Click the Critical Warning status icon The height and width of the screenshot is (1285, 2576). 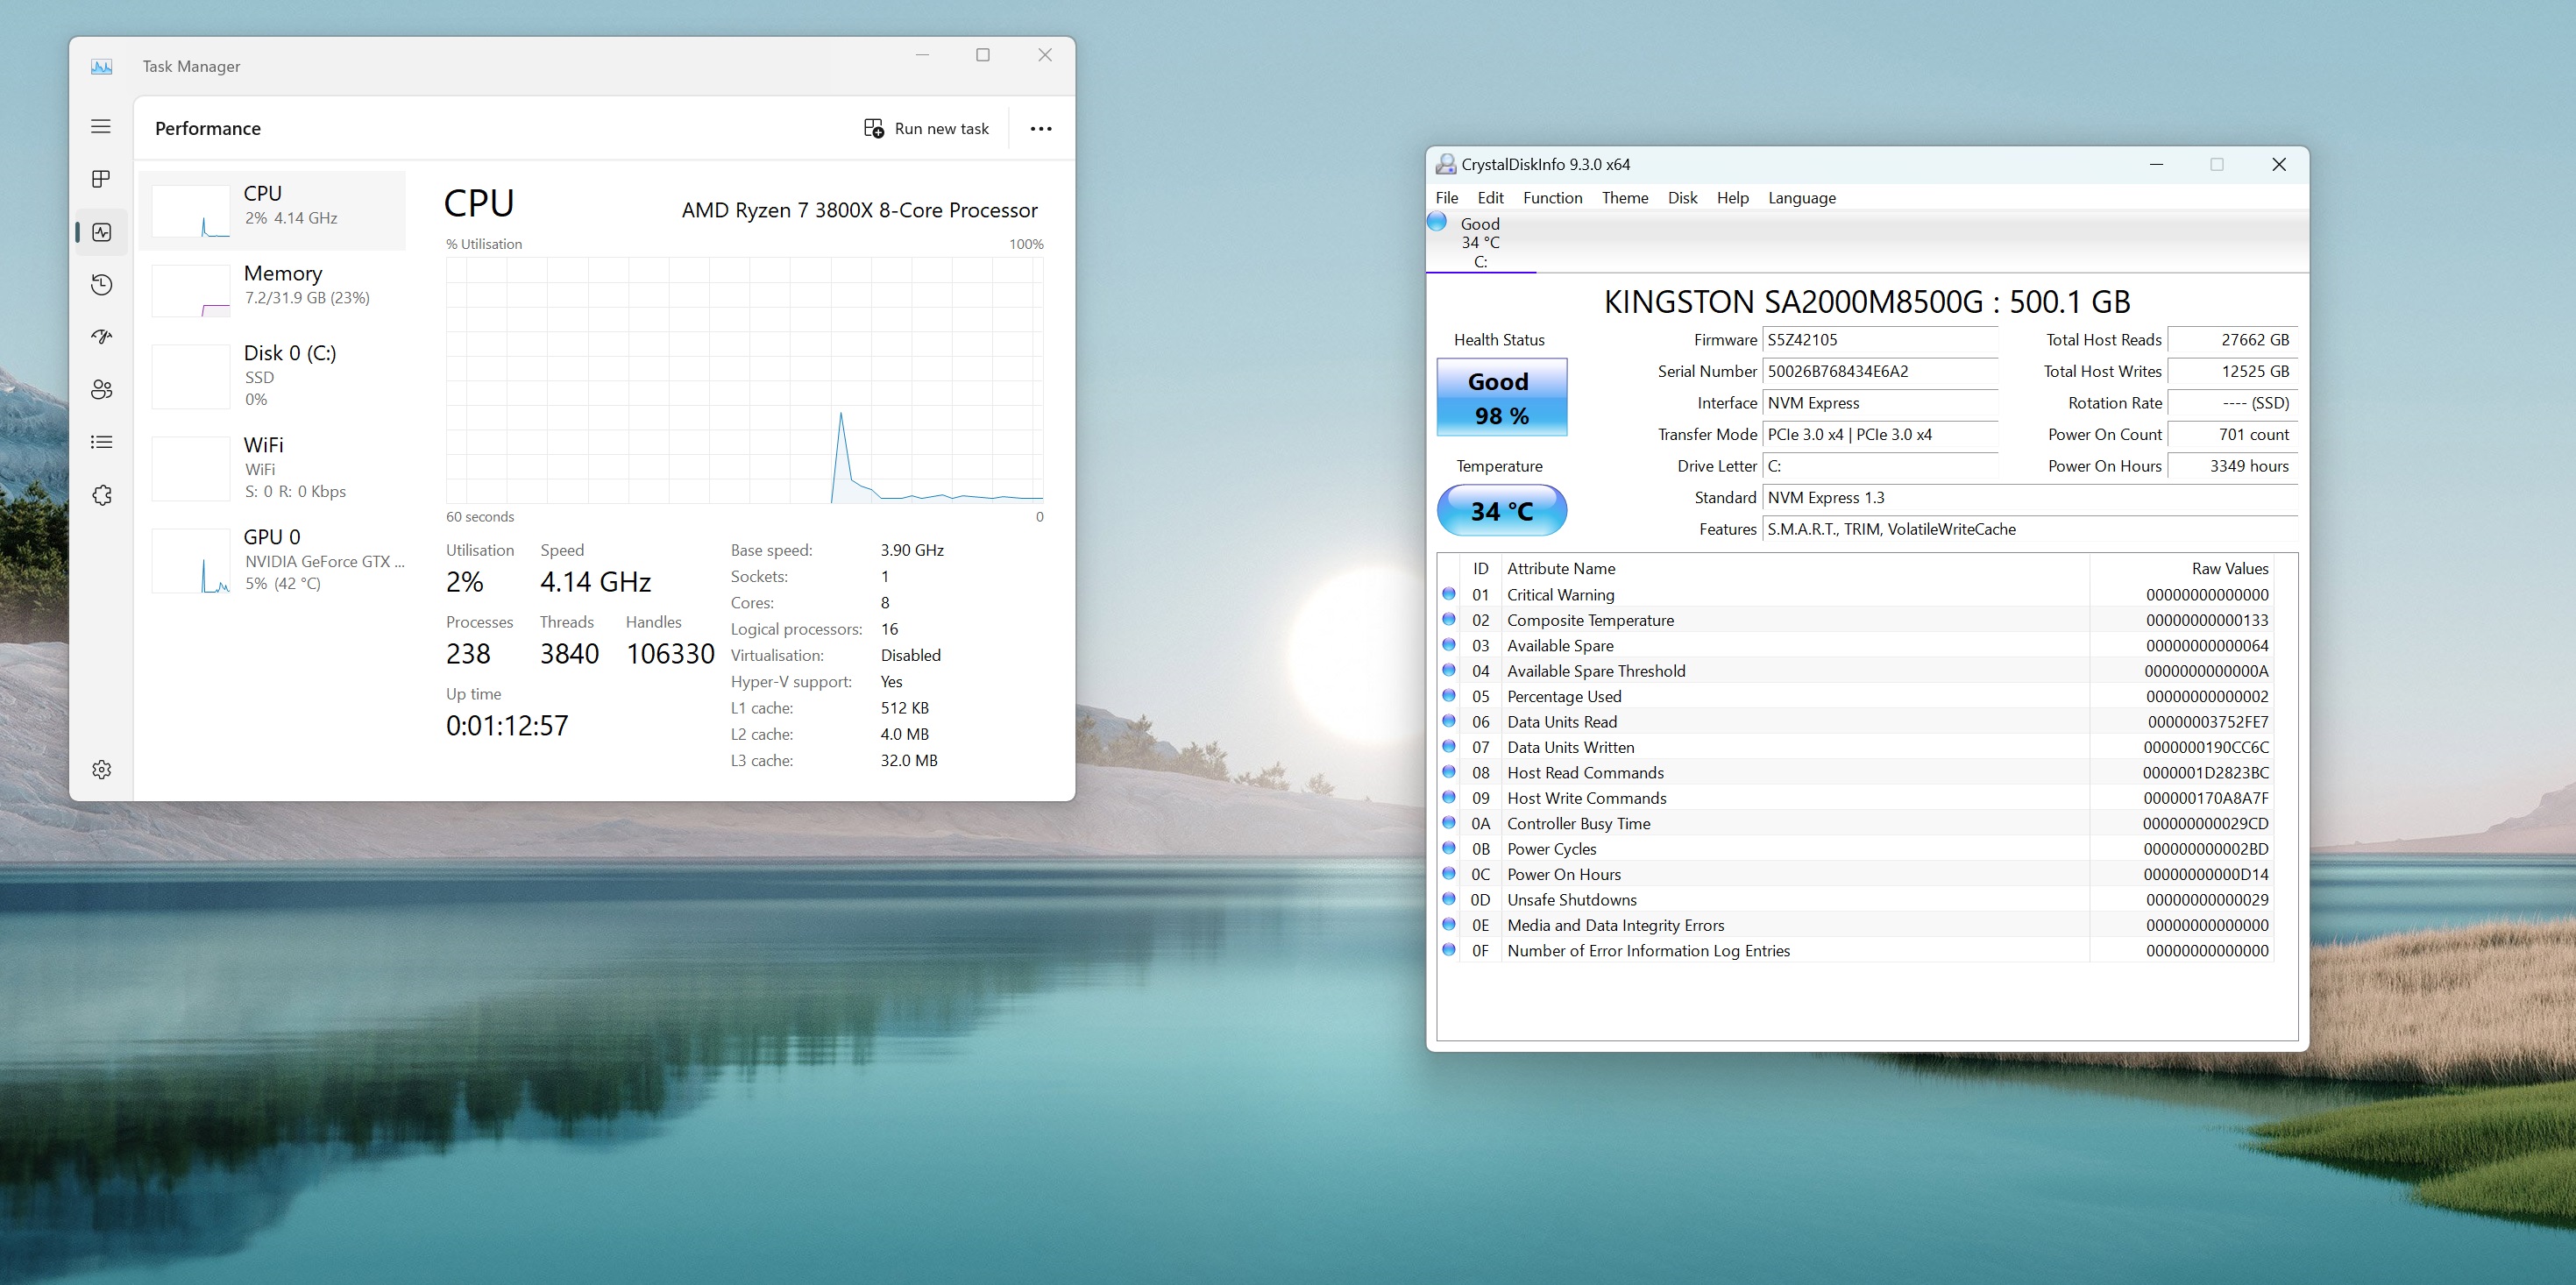pos(1449,594)
